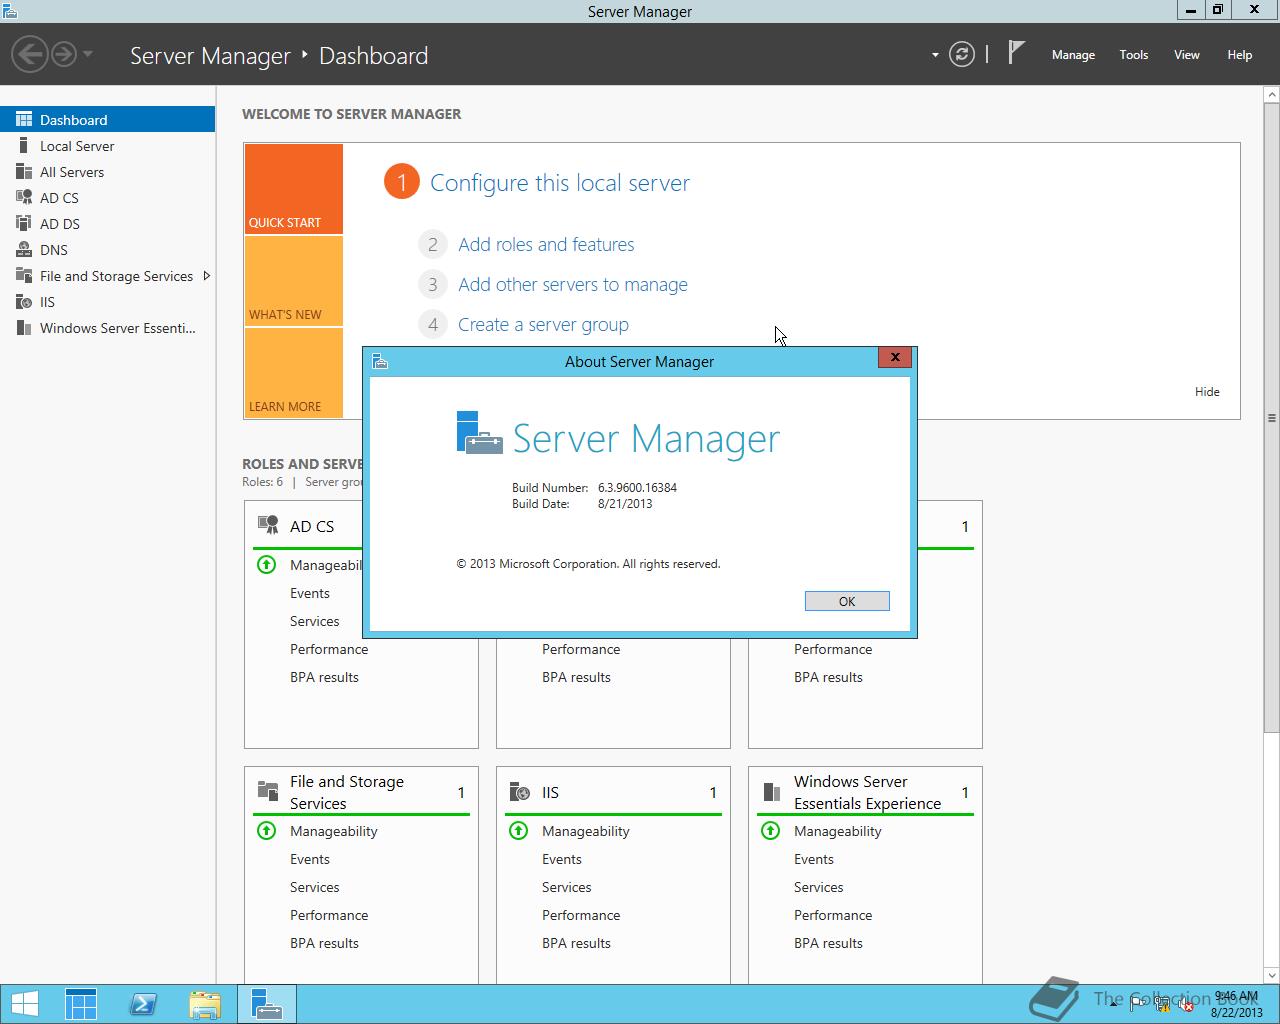This screenshot has height=1024, width=1280.
Task: Click the refresh icon in the toolbar
Action: pos(962,55)
